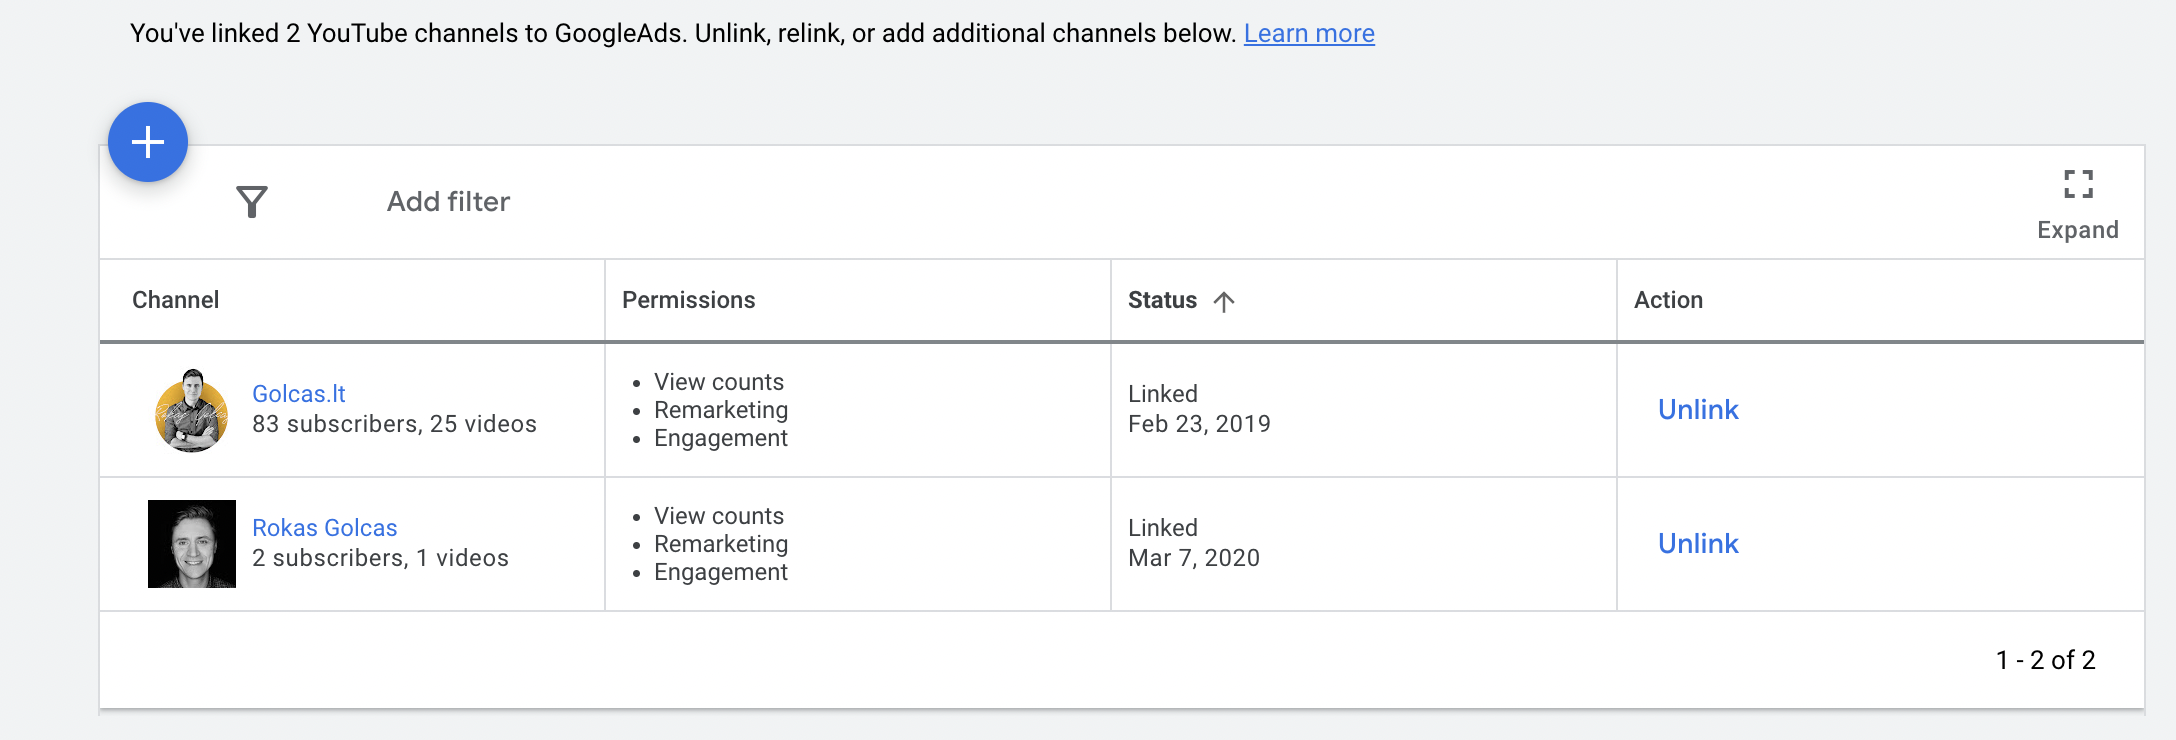The width and height of the screenshot is (2176, 740).
Task: Click Rokas Golcas row Engagement permission
Action: click(721, 572)
